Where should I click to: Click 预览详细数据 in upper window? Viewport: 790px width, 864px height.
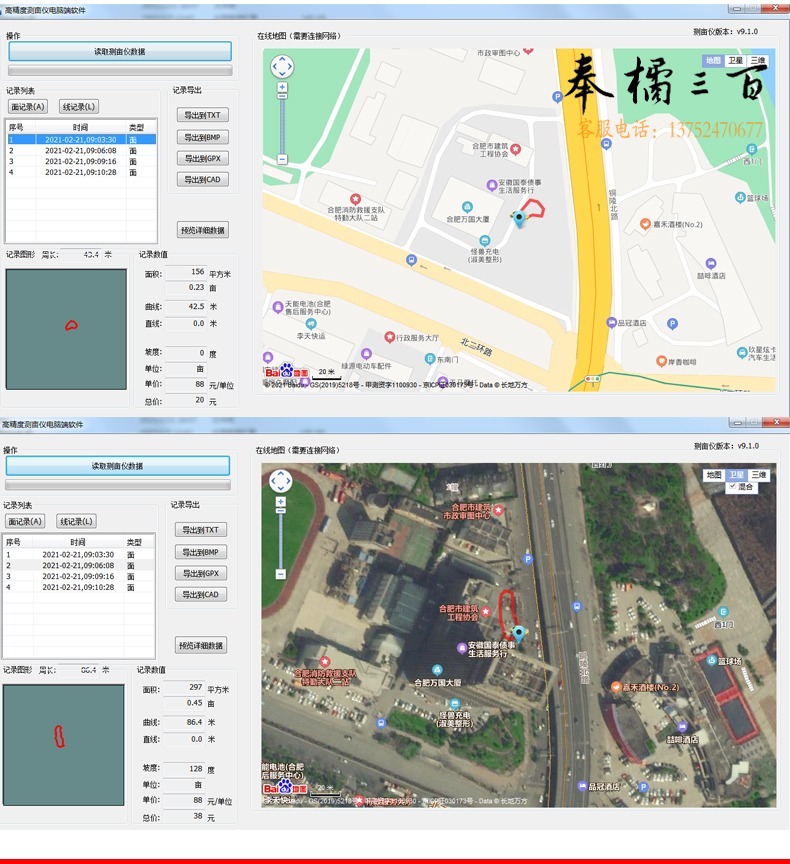click(x=203, y=230)
